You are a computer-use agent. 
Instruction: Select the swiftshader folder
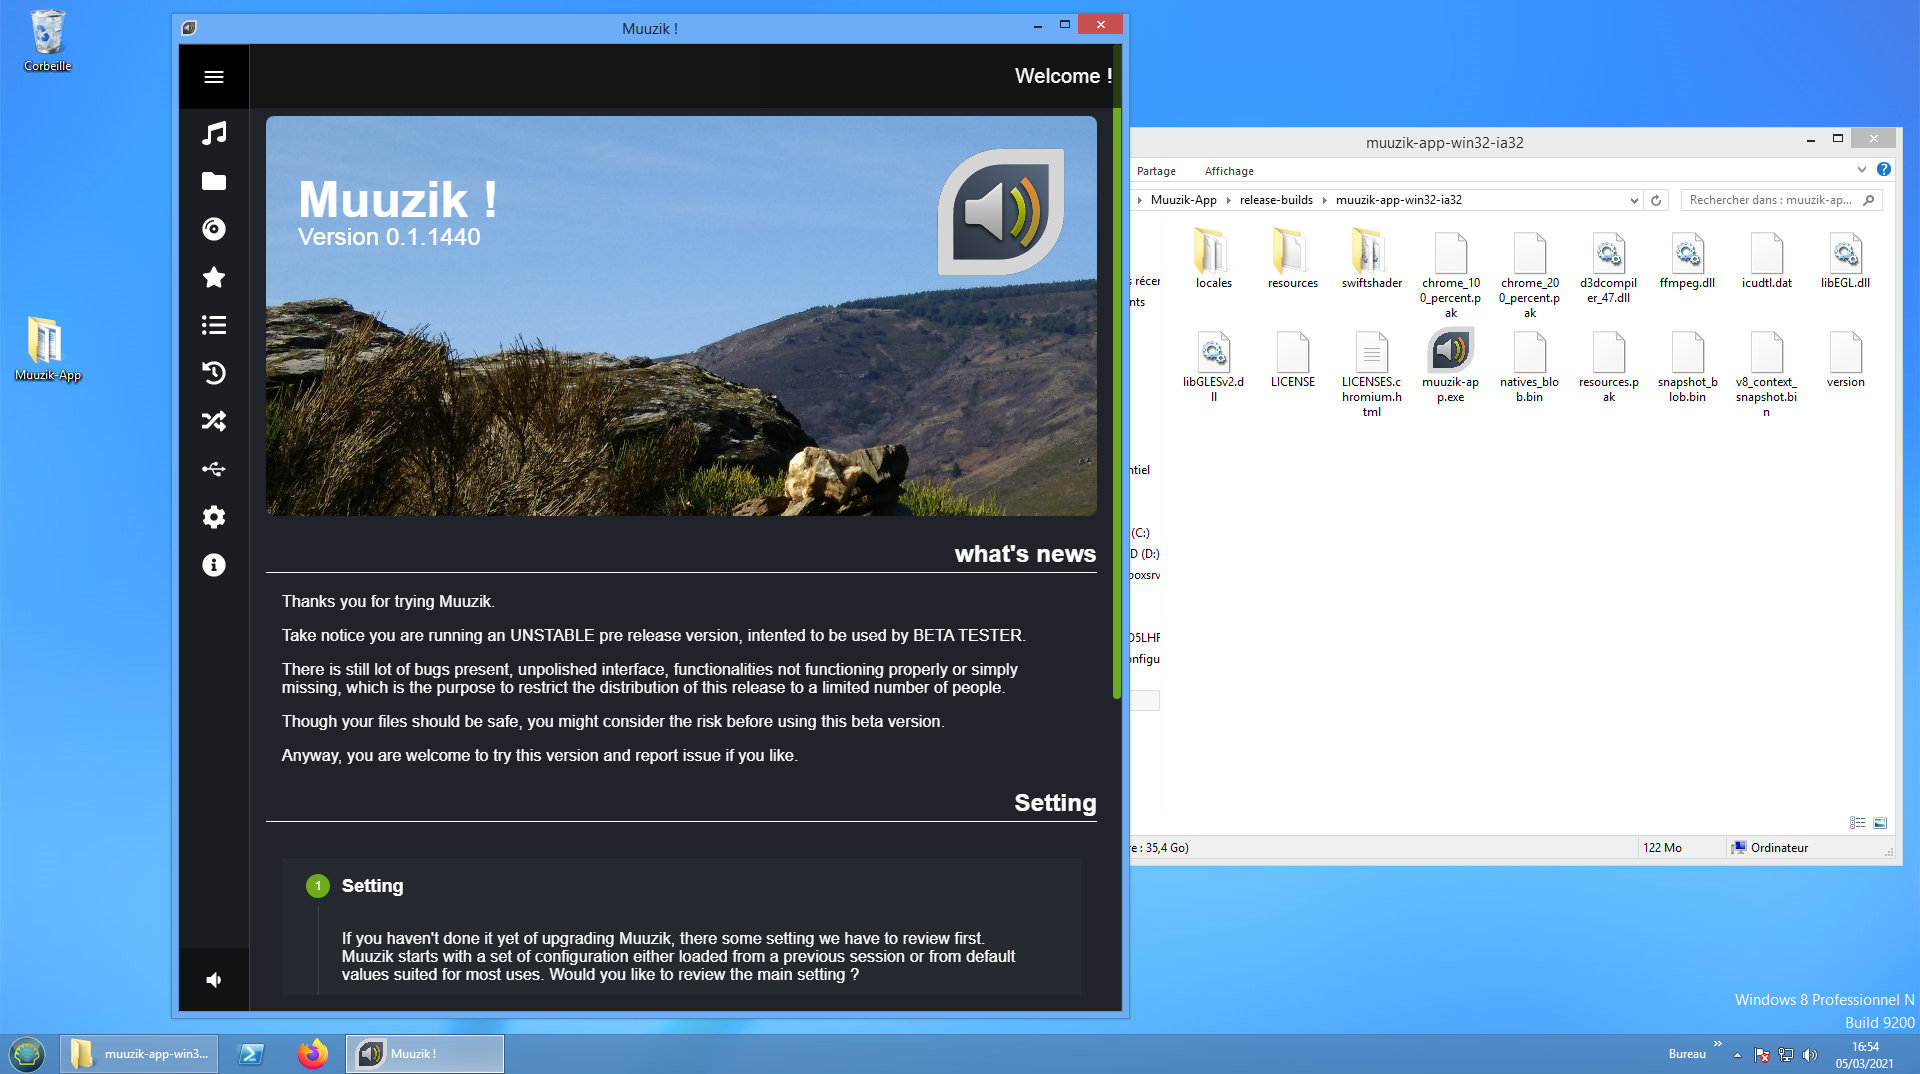coord(1371,259)
